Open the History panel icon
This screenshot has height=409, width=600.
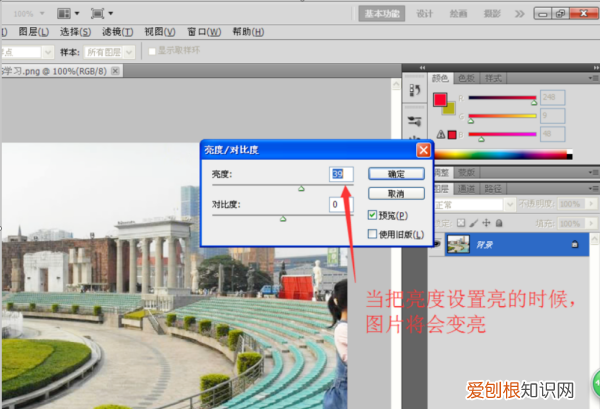click(415, 90)
